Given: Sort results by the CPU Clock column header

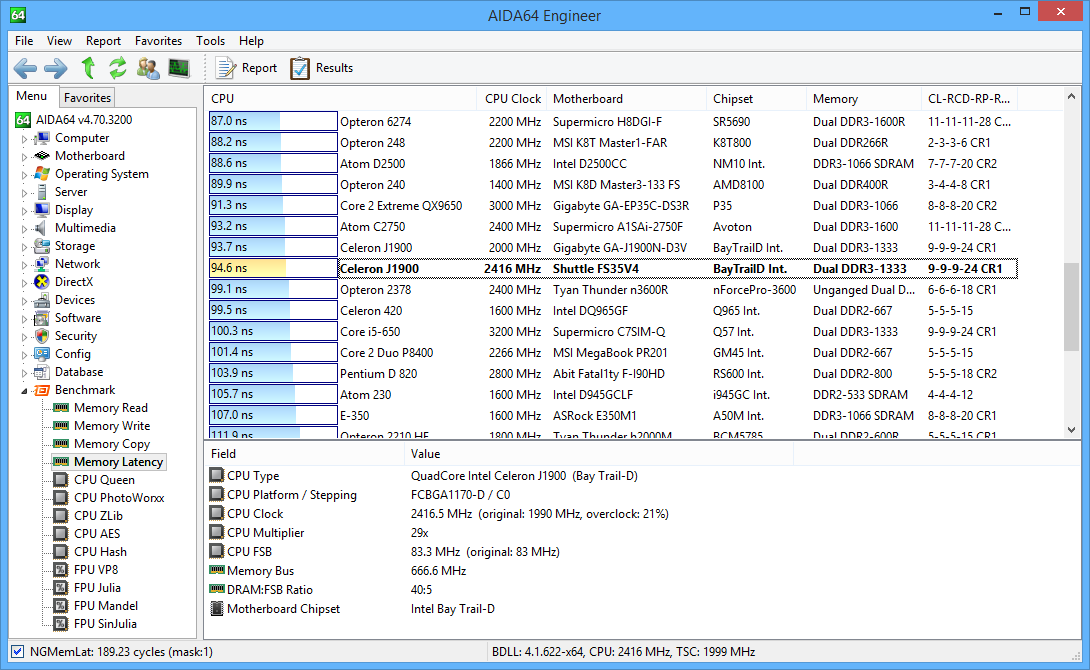Looking at the screenshot, I should (512, 99).
